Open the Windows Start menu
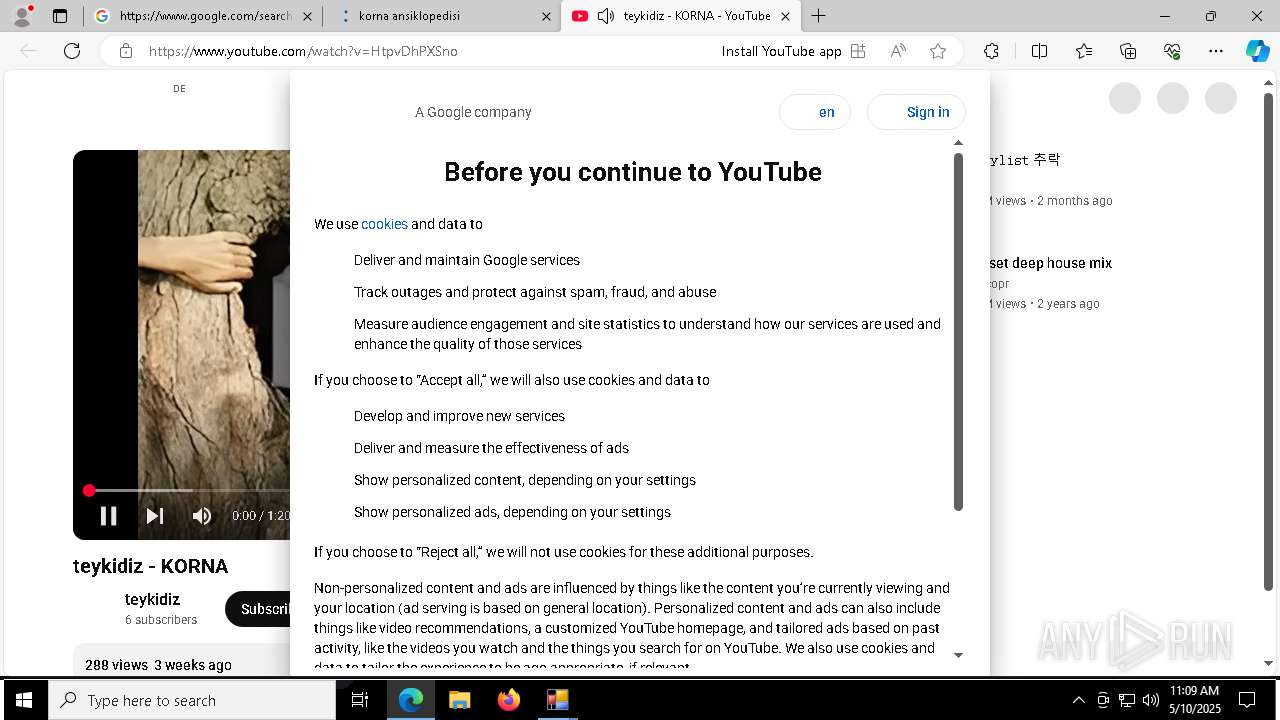The image size is (1280, 720). tap(24, 700)
